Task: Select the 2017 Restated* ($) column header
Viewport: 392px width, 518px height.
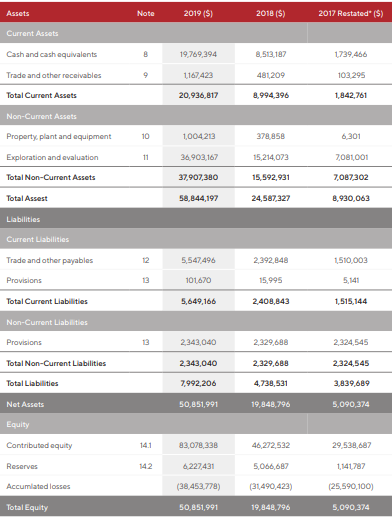Action: coord(351,13)
